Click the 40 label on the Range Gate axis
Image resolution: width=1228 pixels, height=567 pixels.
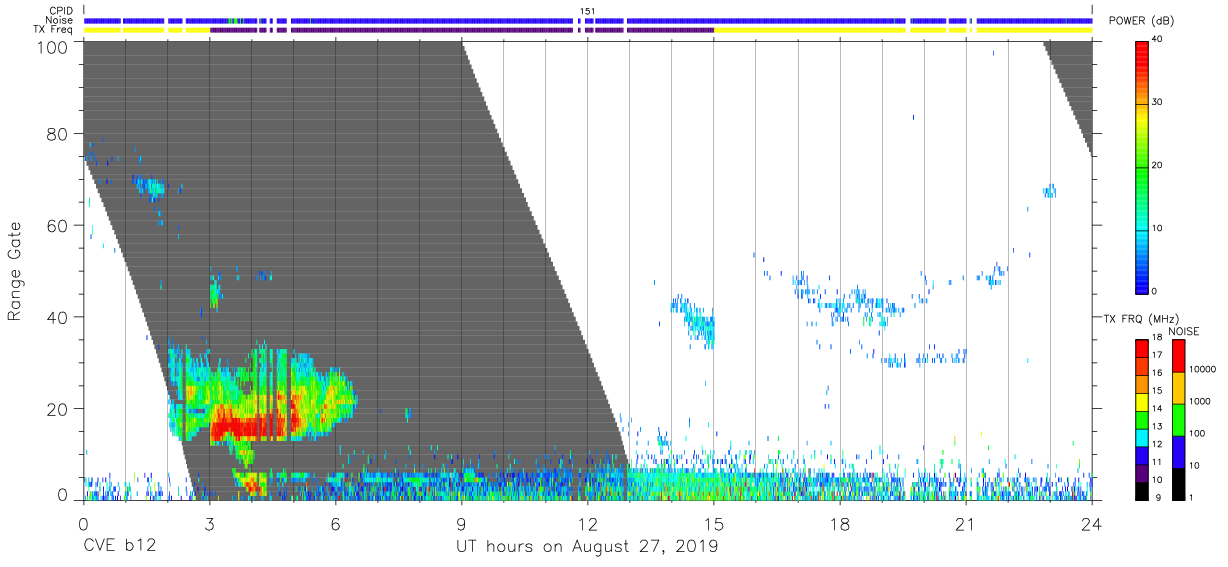58,317
